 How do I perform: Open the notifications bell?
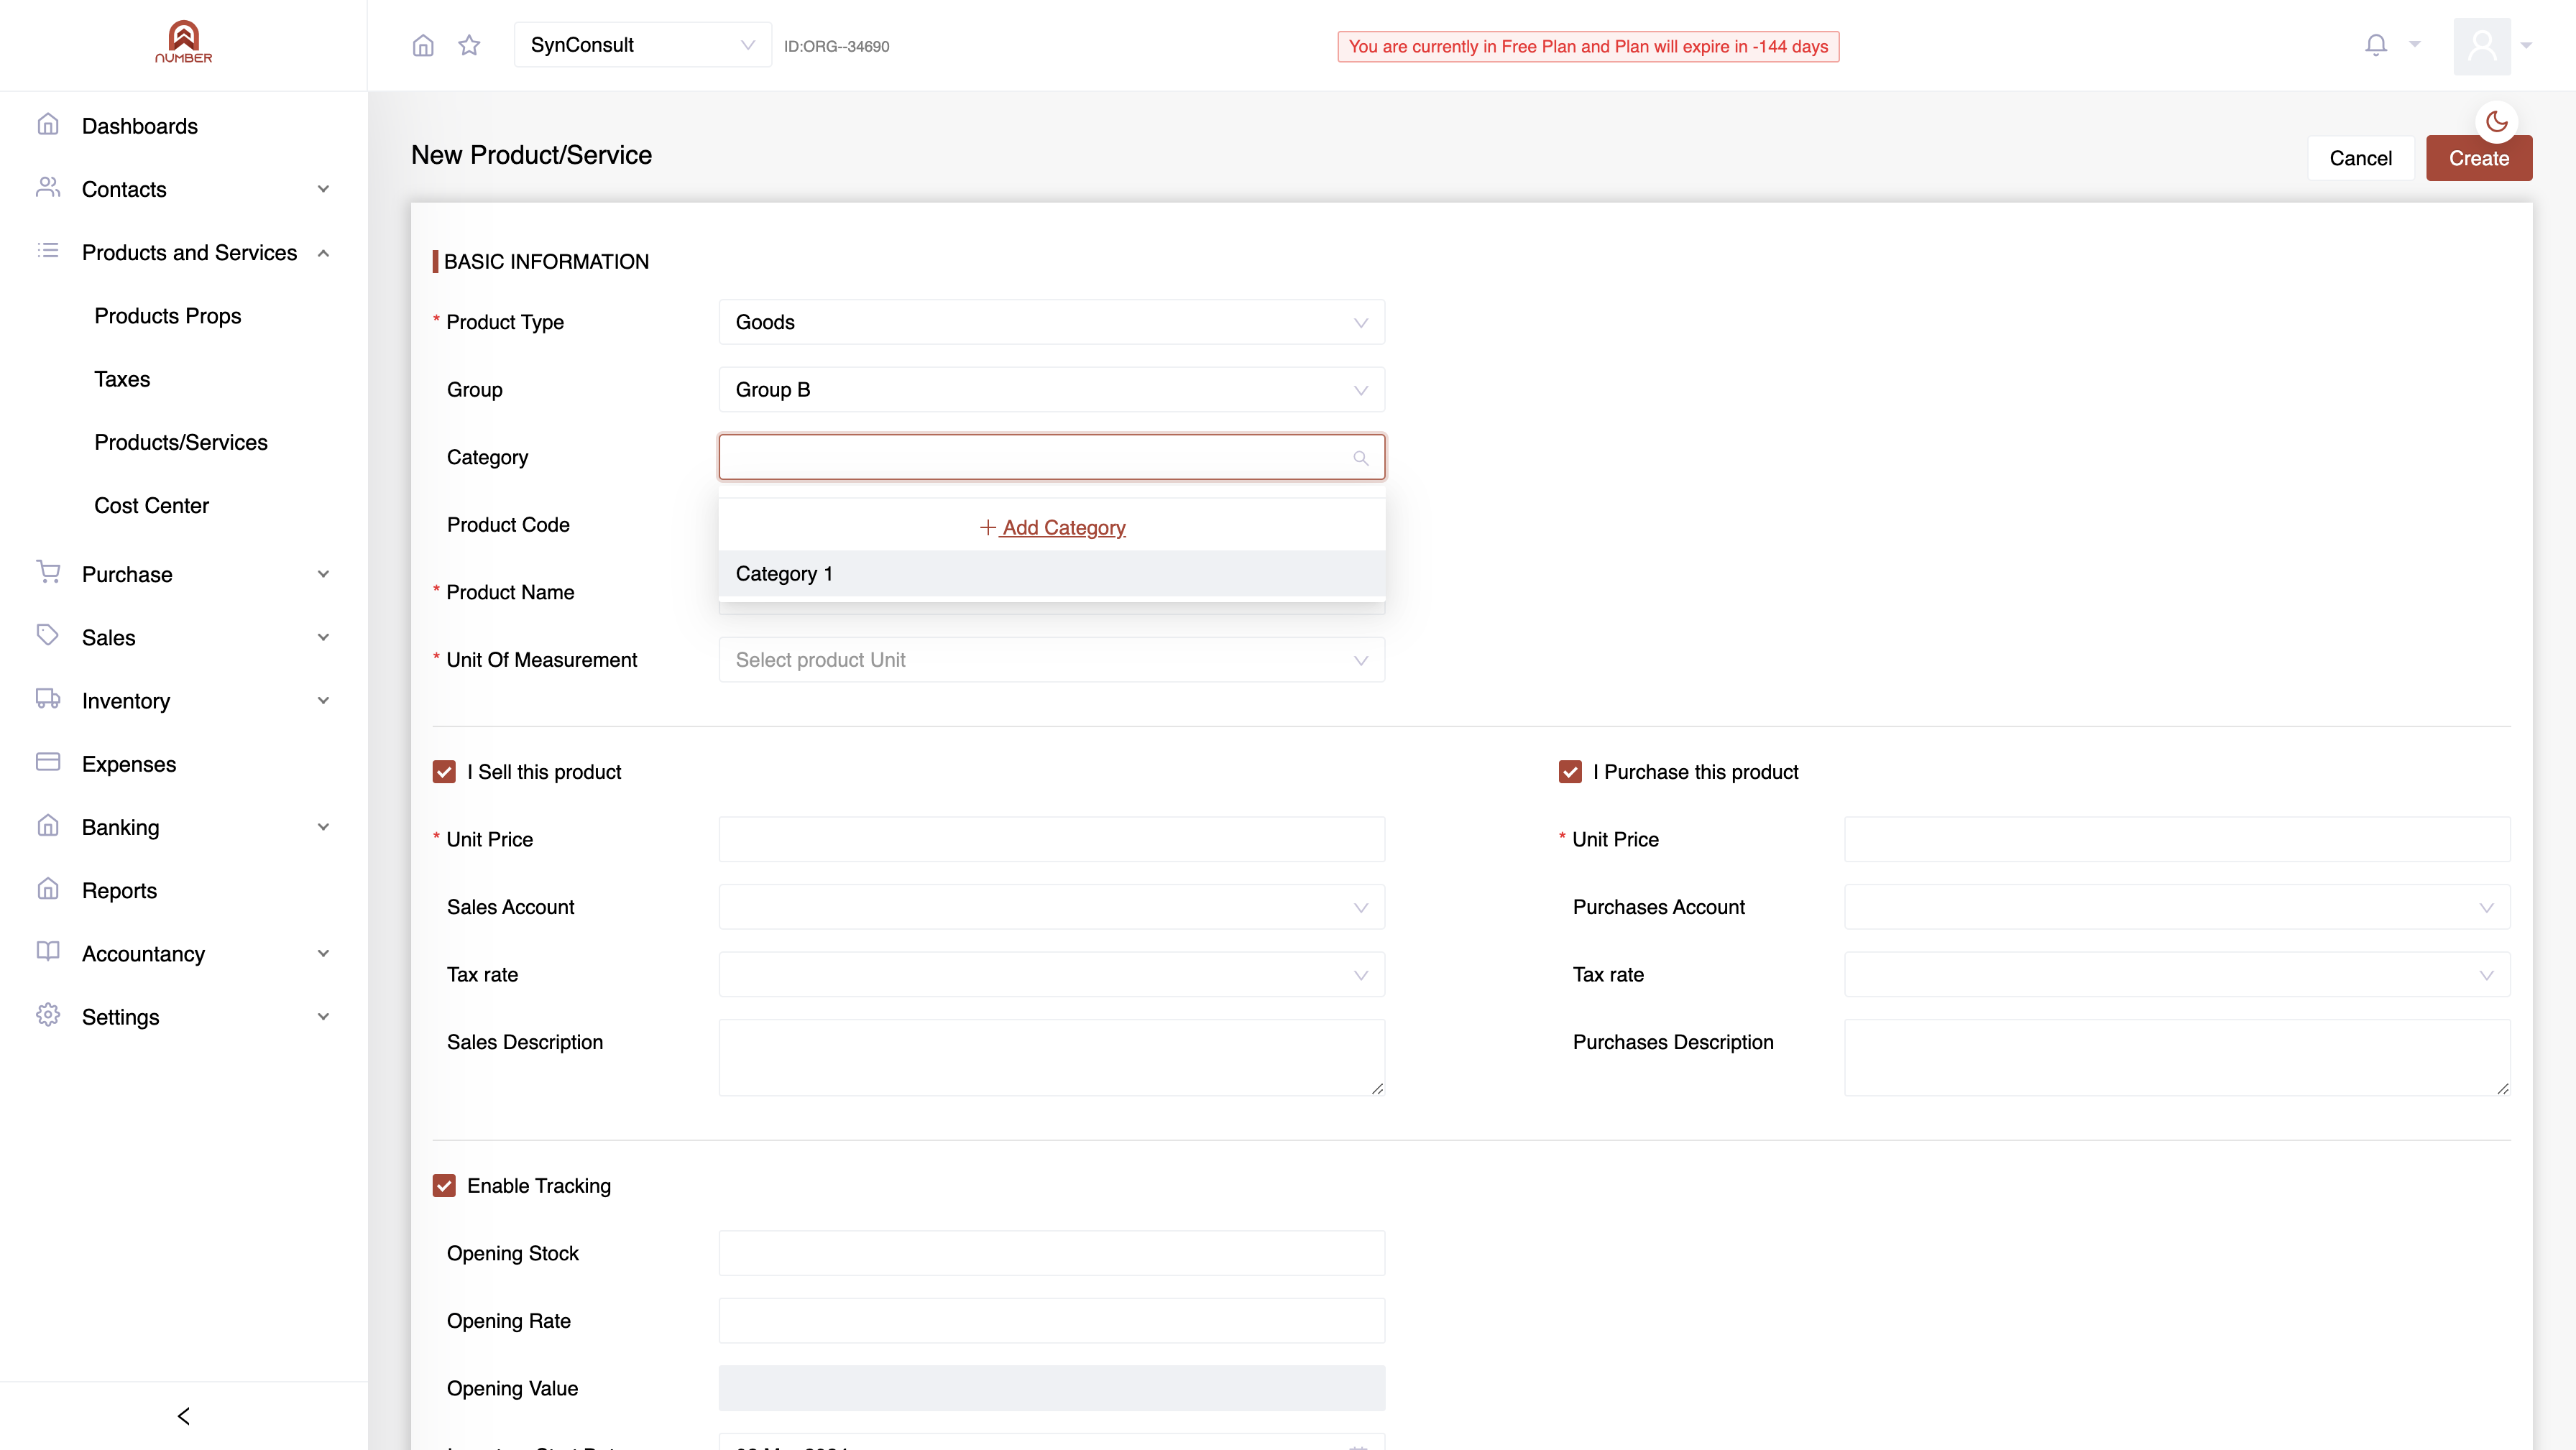[x=2376, y=45]
